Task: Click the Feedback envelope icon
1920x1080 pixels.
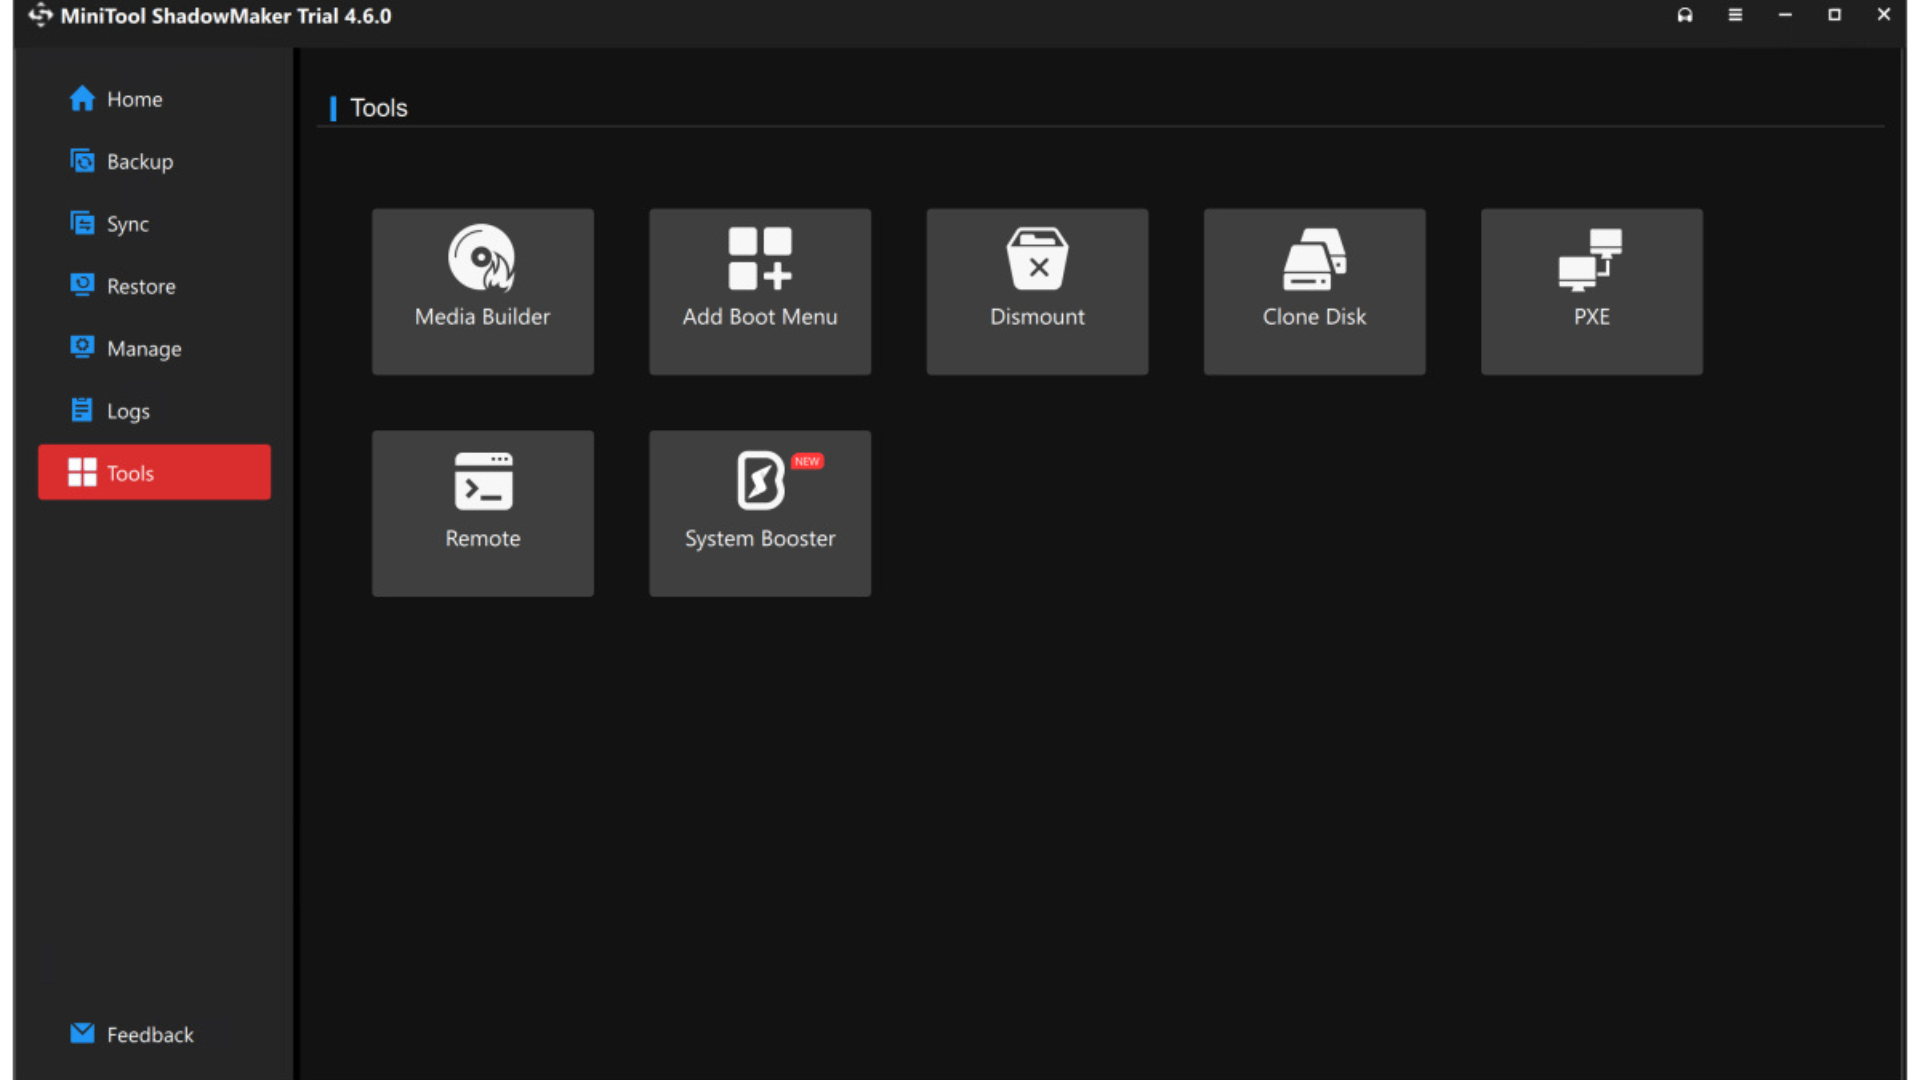Action: point(82,1033)
